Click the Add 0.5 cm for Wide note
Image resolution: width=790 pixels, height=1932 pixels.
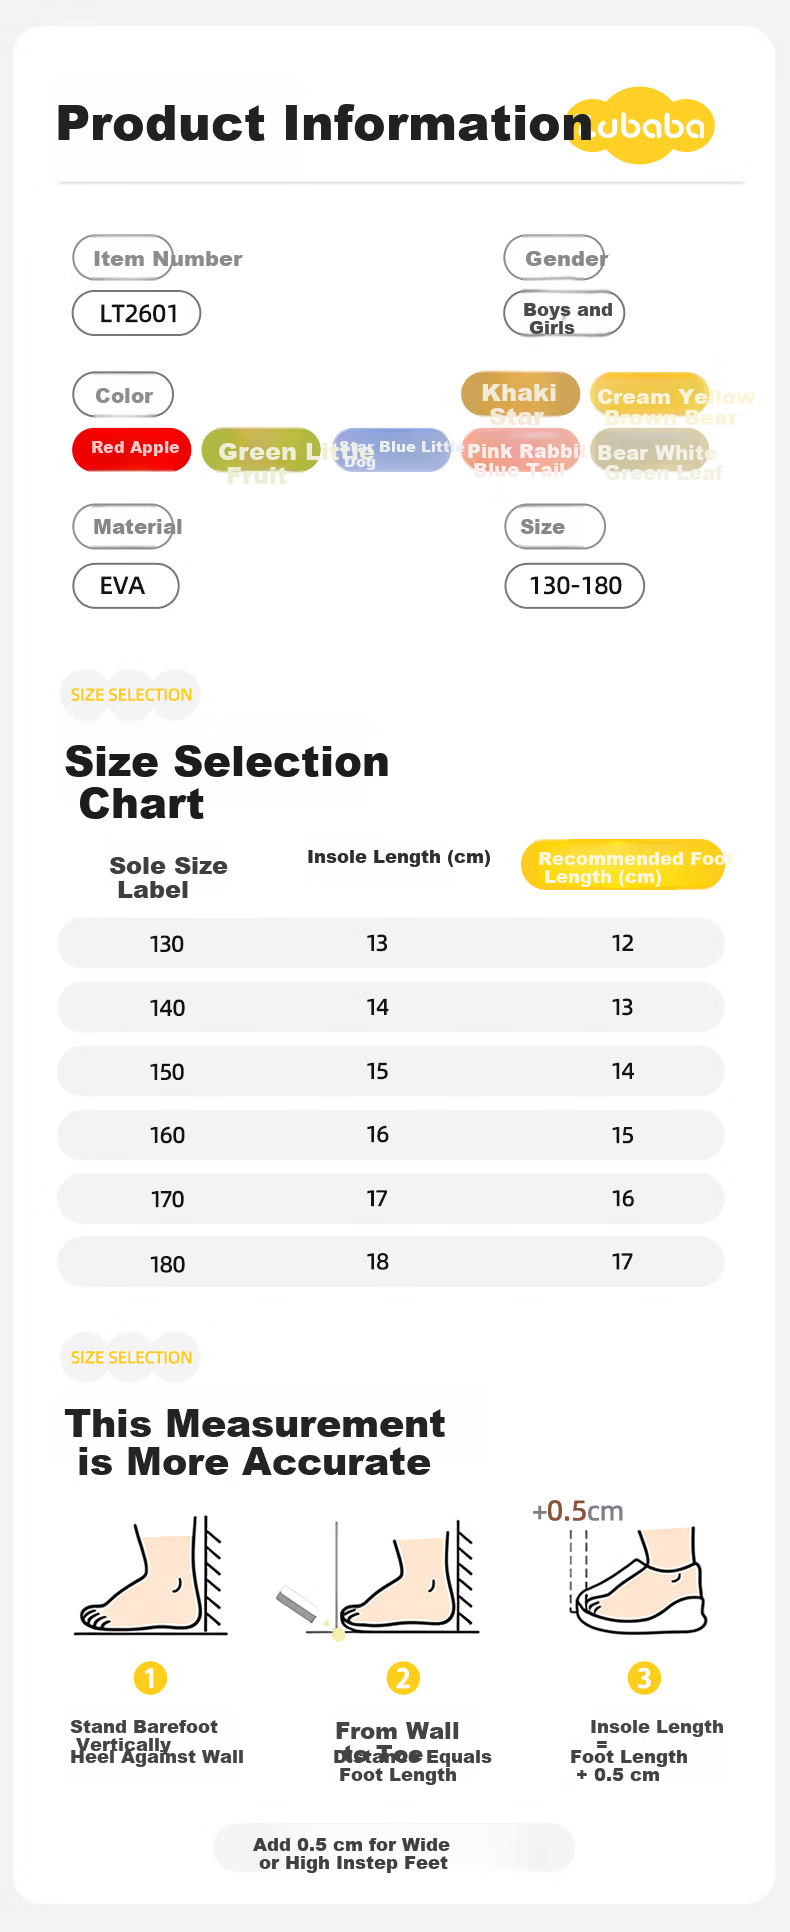(x=394, y=1853)
